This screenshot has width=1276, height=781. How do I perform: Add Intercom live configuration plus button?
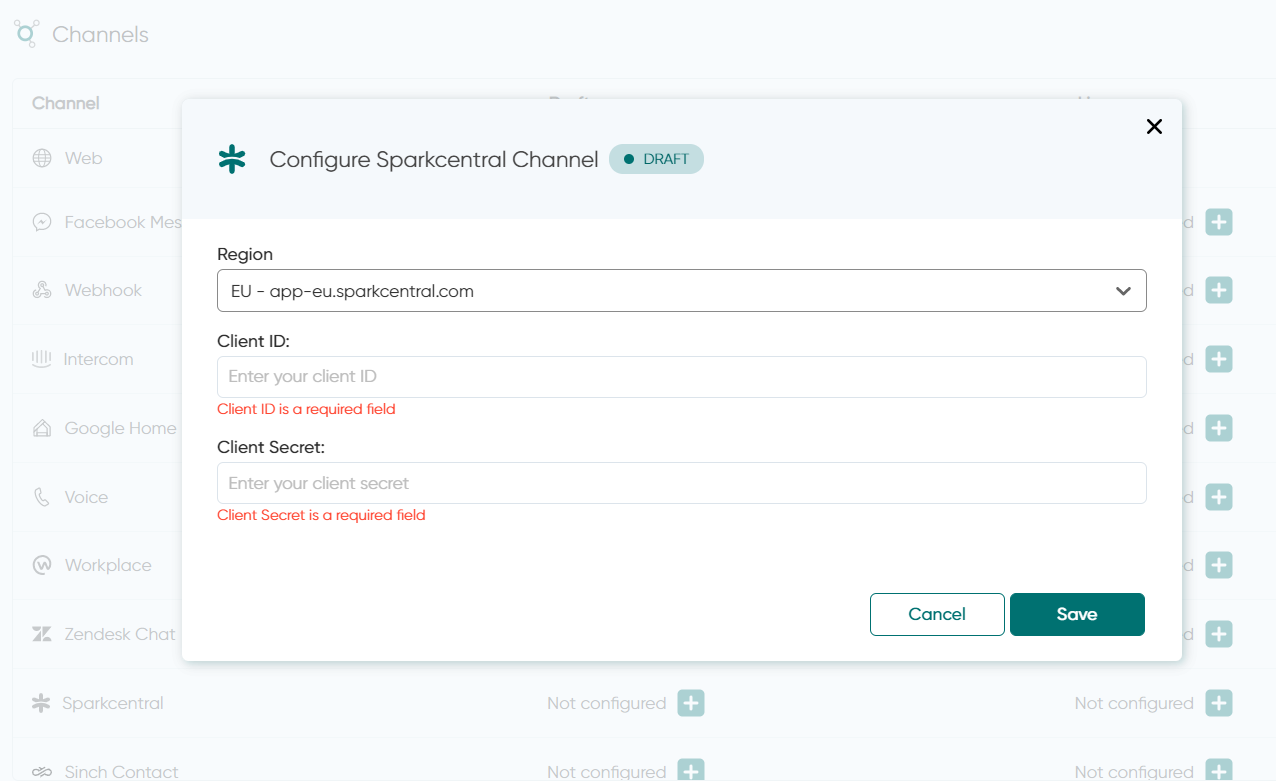pos(1218,359)
